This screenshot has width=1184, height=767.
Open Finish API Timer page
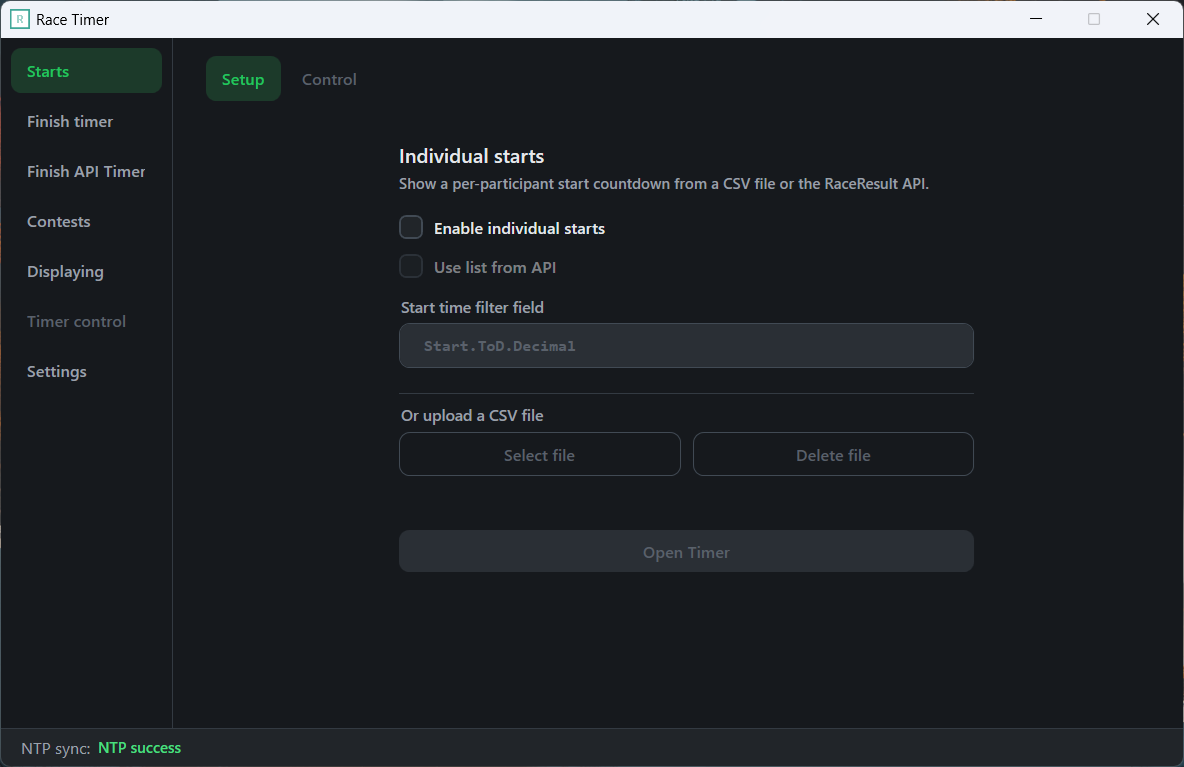click(86, 171)
